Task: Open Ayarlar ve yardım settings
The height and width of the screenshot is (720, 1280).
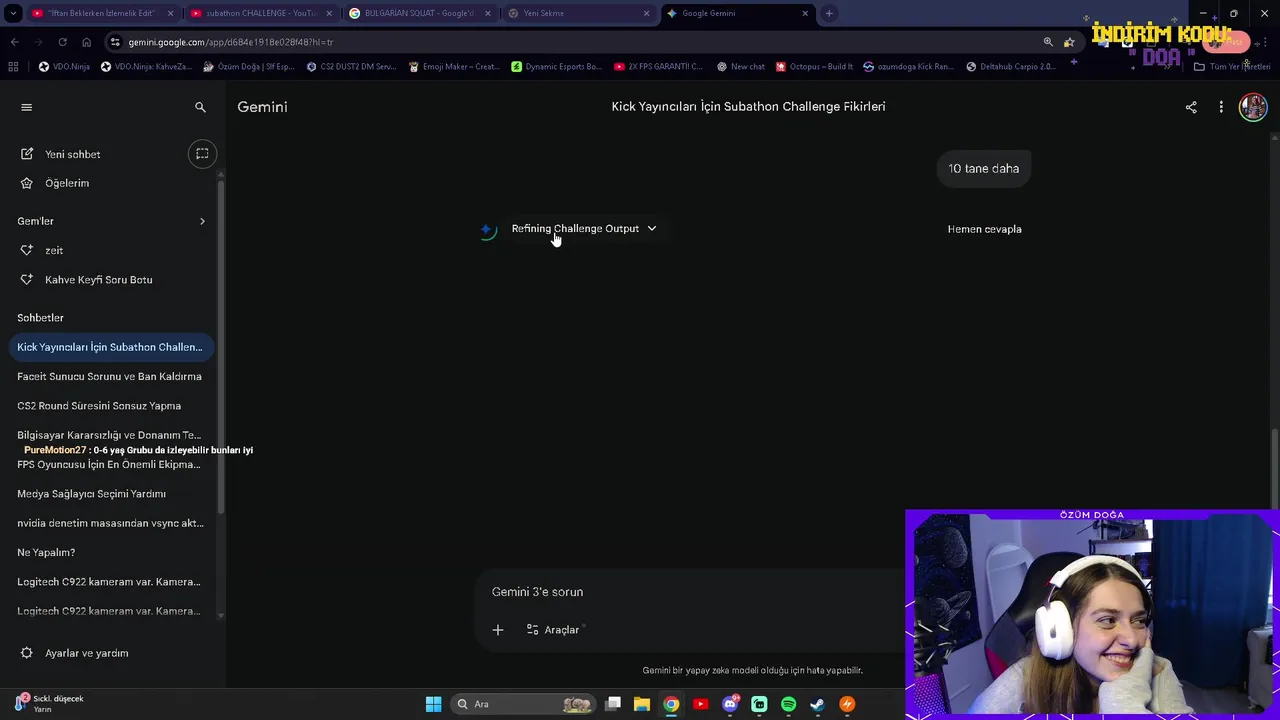Action: [86, 653]
